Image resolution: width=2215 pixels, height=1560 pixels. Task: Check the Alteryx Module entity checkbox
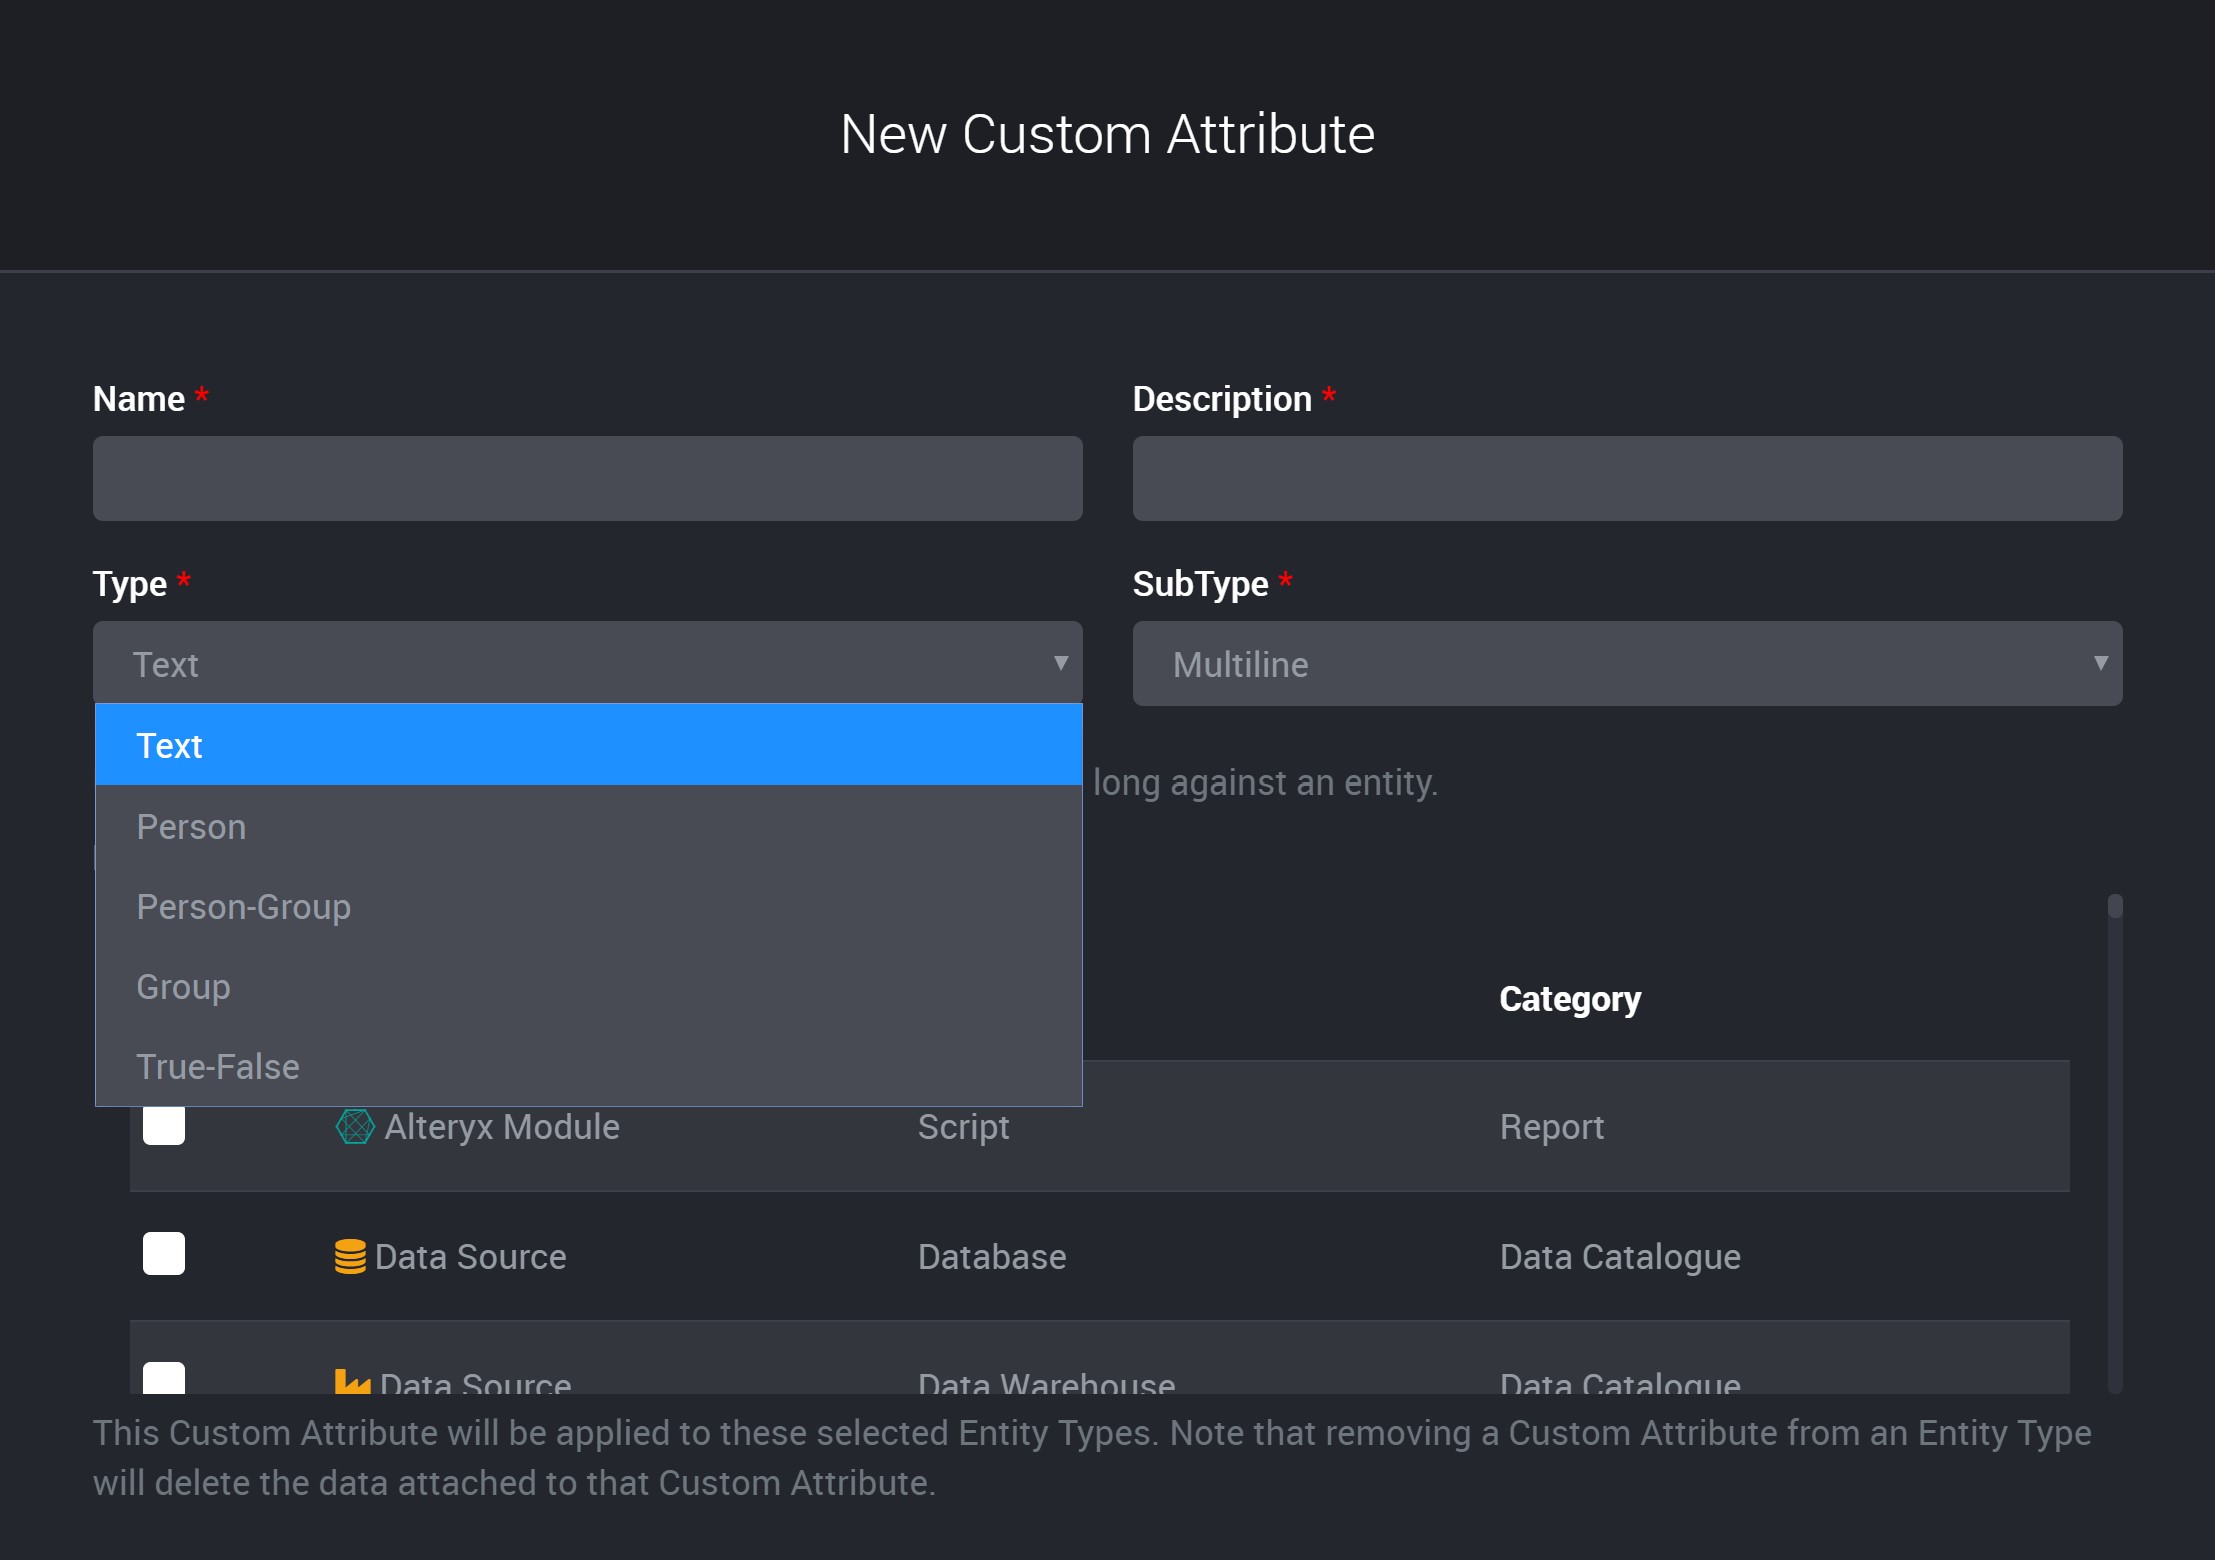(x=163, y=1126)
